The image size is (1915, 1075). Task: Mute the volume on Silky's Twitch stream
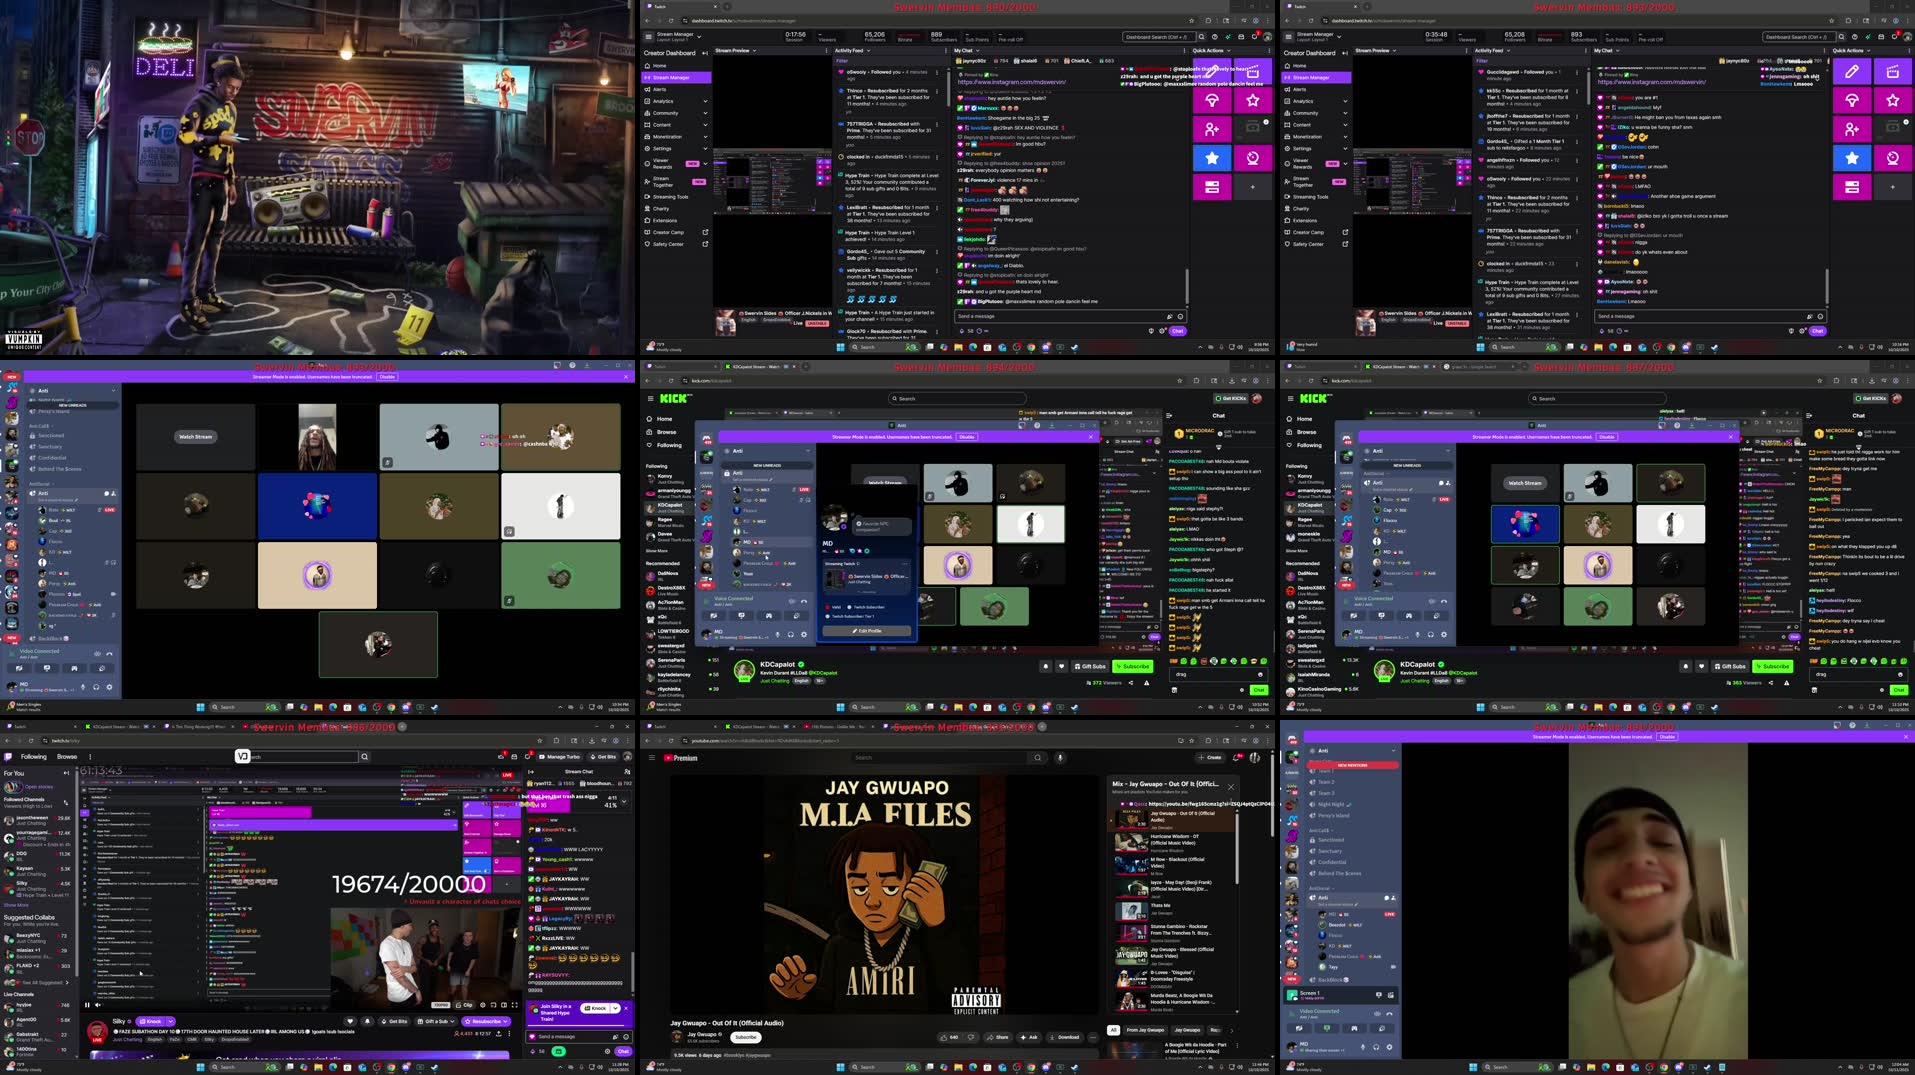[100, 1005]
